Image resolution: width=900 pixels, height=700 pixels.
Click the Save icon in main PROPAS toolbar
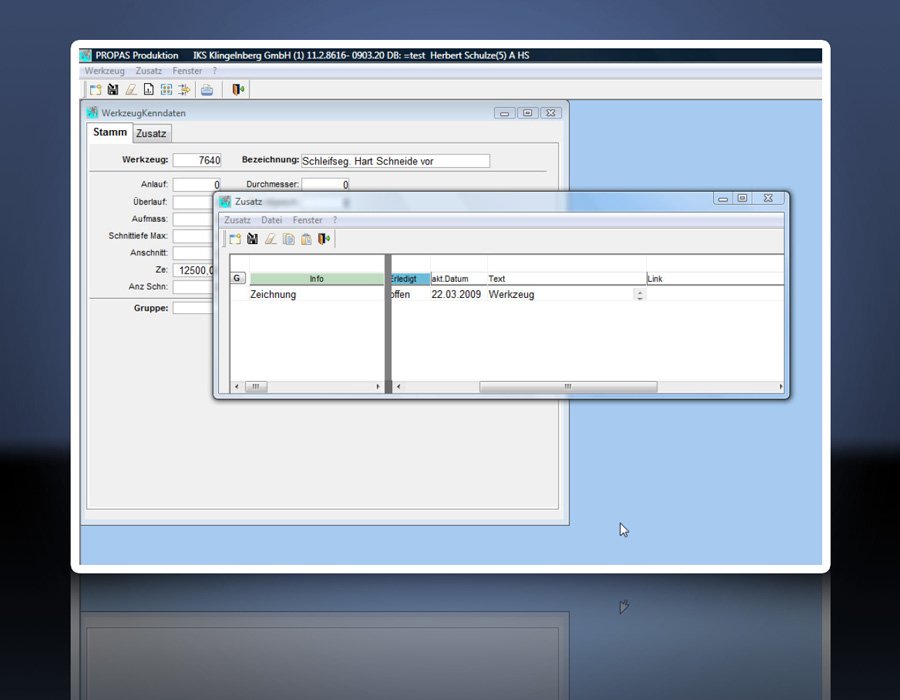pyautogui.click(x=113, y=90)
